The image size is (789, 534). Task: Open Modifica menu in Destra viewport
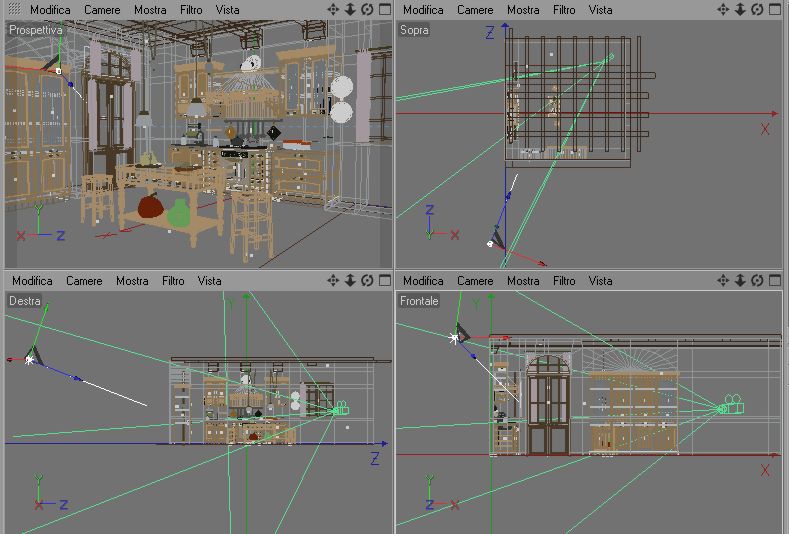coord(32,281)
